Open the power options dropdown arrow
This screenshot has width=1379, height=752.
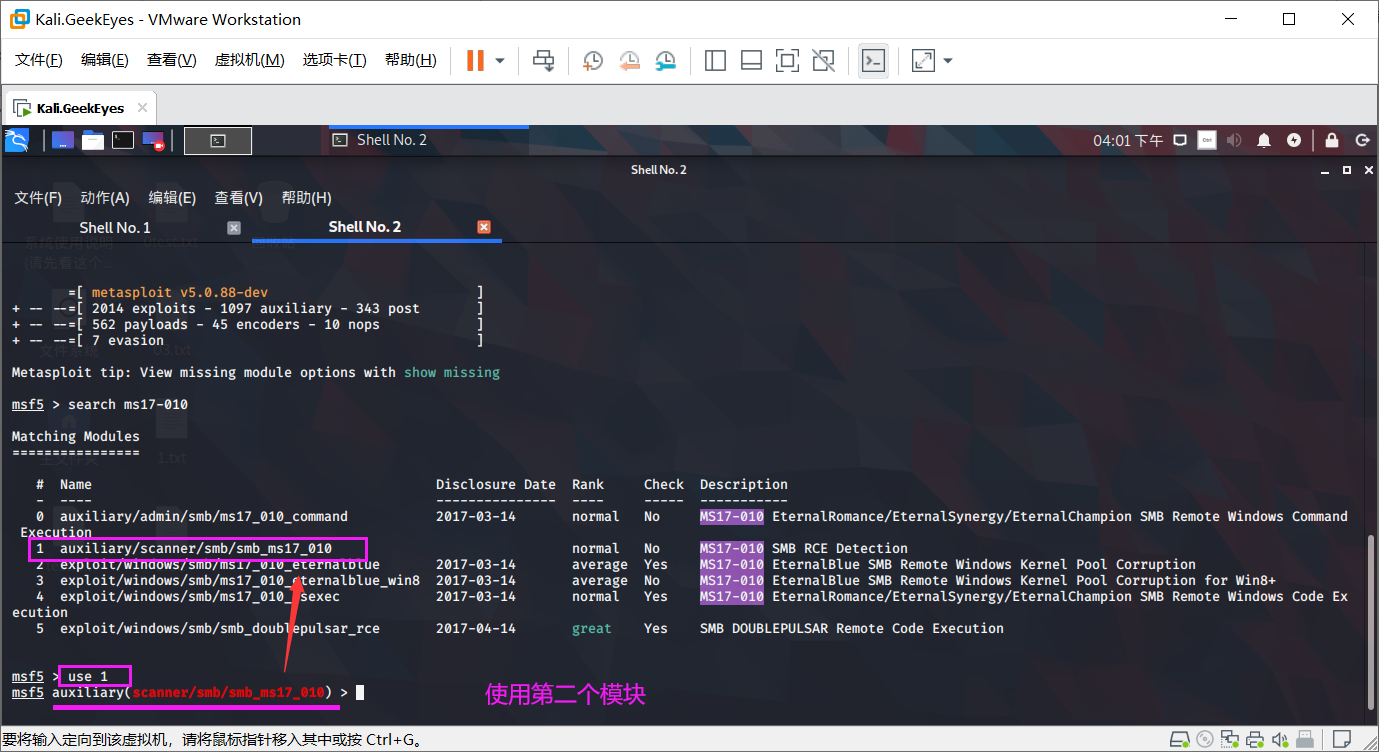[500, 61]
